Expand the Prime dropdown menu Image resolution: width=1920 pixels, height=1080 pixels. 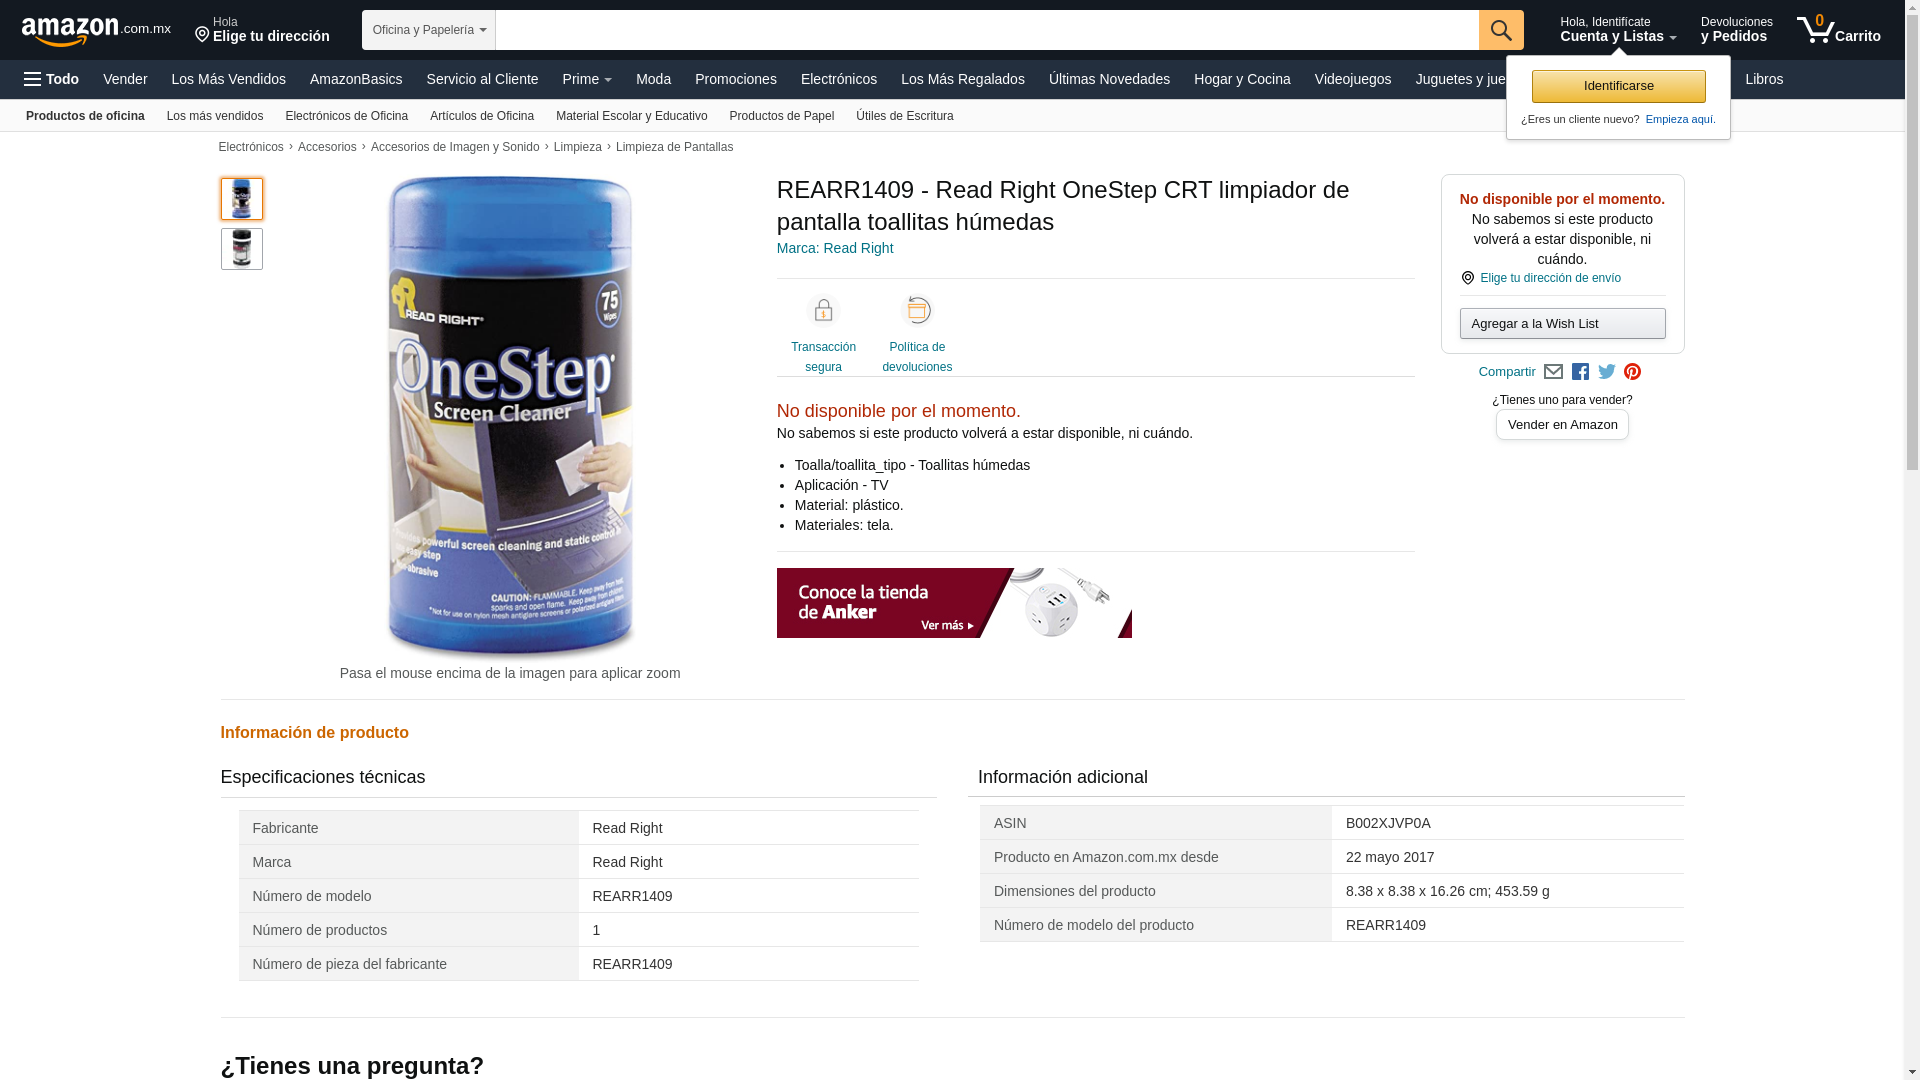[587, 79]
